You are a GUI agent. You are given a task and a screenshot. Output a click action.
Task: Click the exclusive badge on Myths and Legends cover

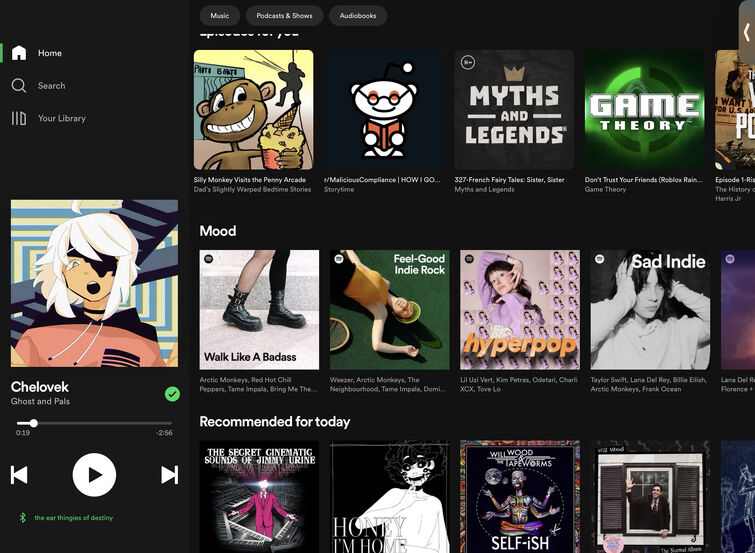coord(468,62)
